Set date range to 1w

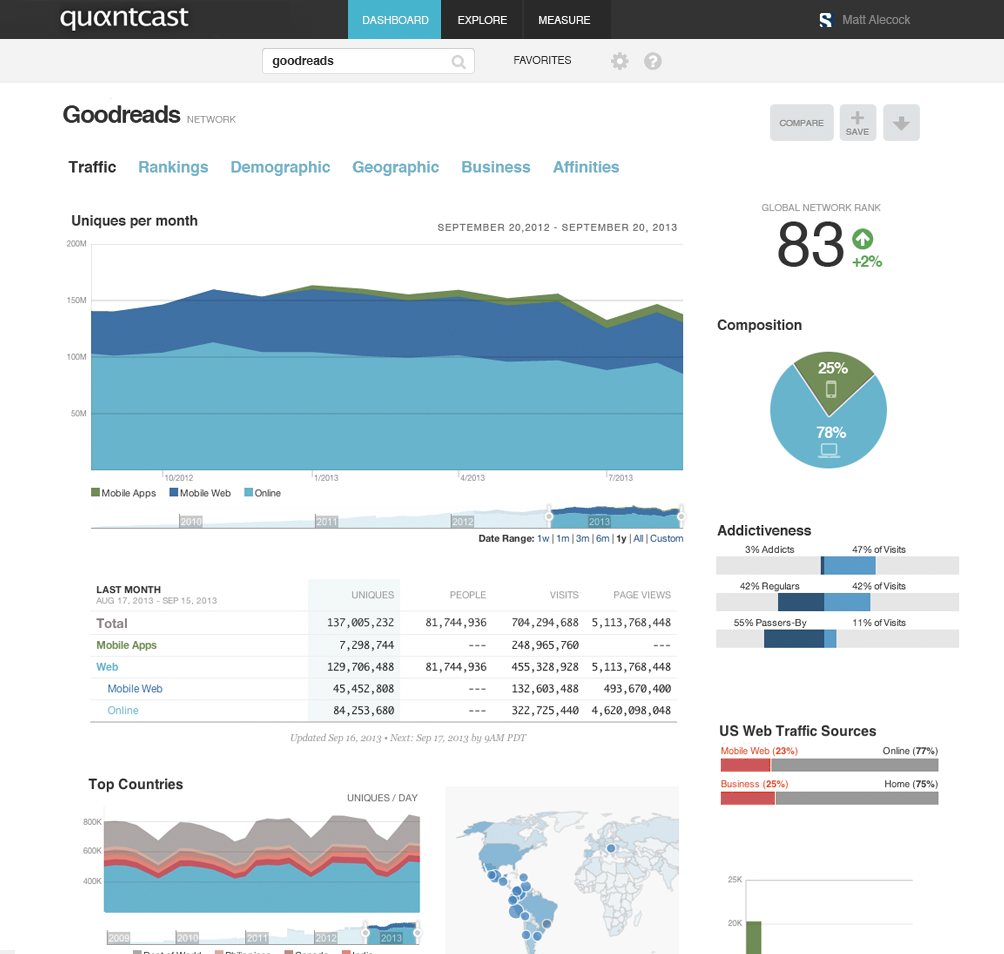tap(543, 538)
